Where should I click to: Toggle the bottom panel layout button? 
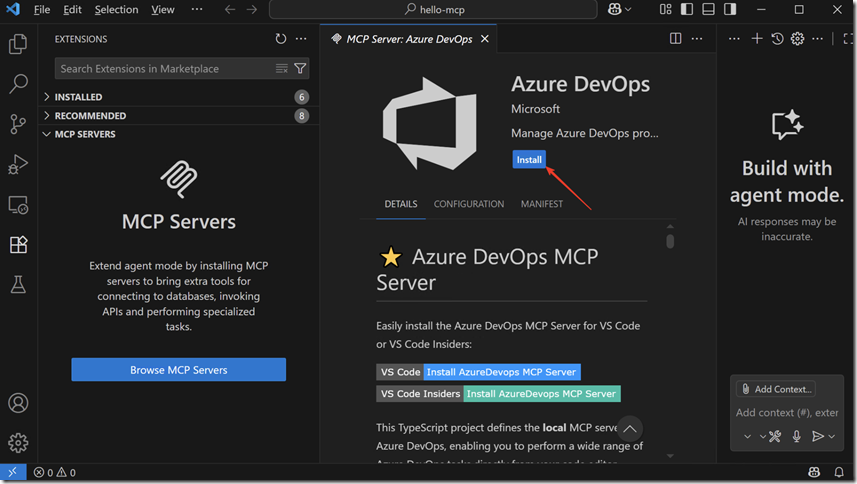(708, 10)
